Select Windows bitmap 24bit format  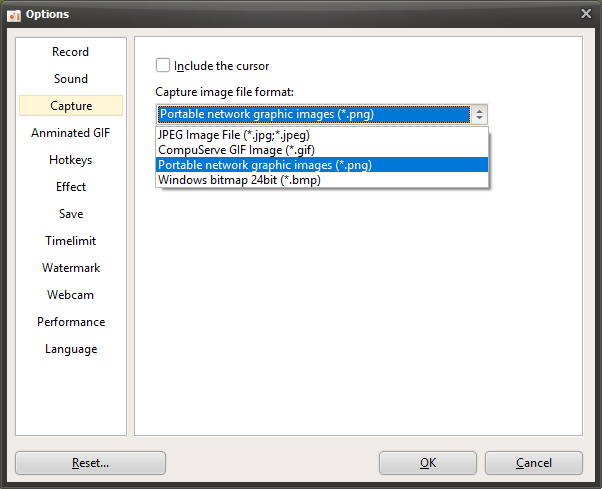point(239,180)
